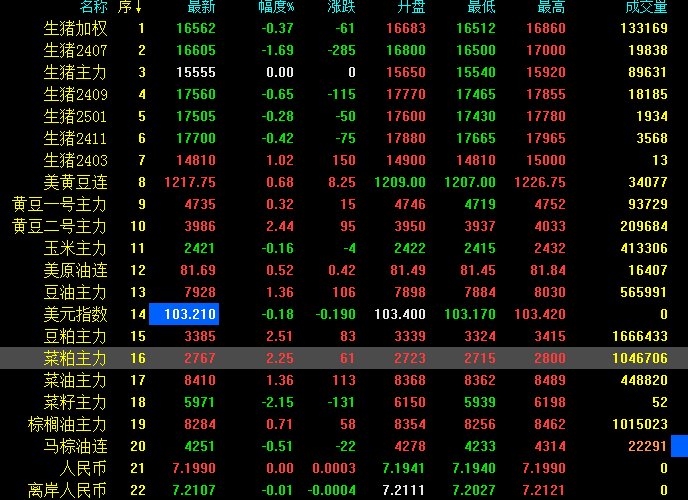
Task: Click the opening price 7.2111
Action: tap(404, 490)
